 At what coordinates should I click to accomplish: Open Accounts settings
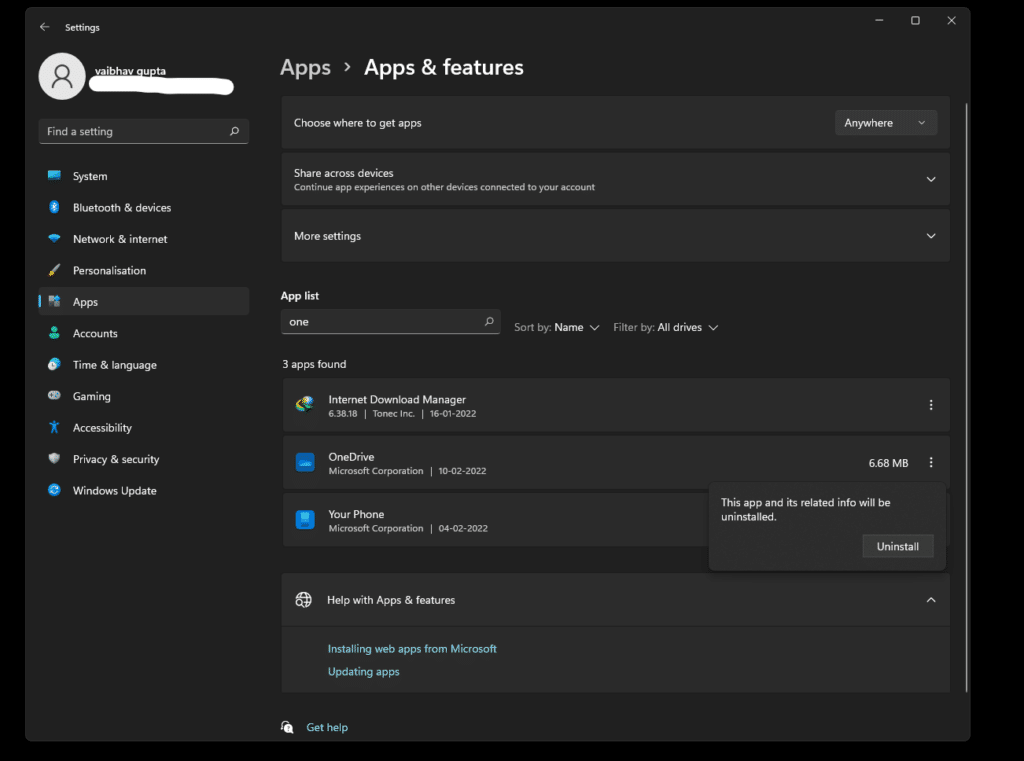click(x=95, y=333)
